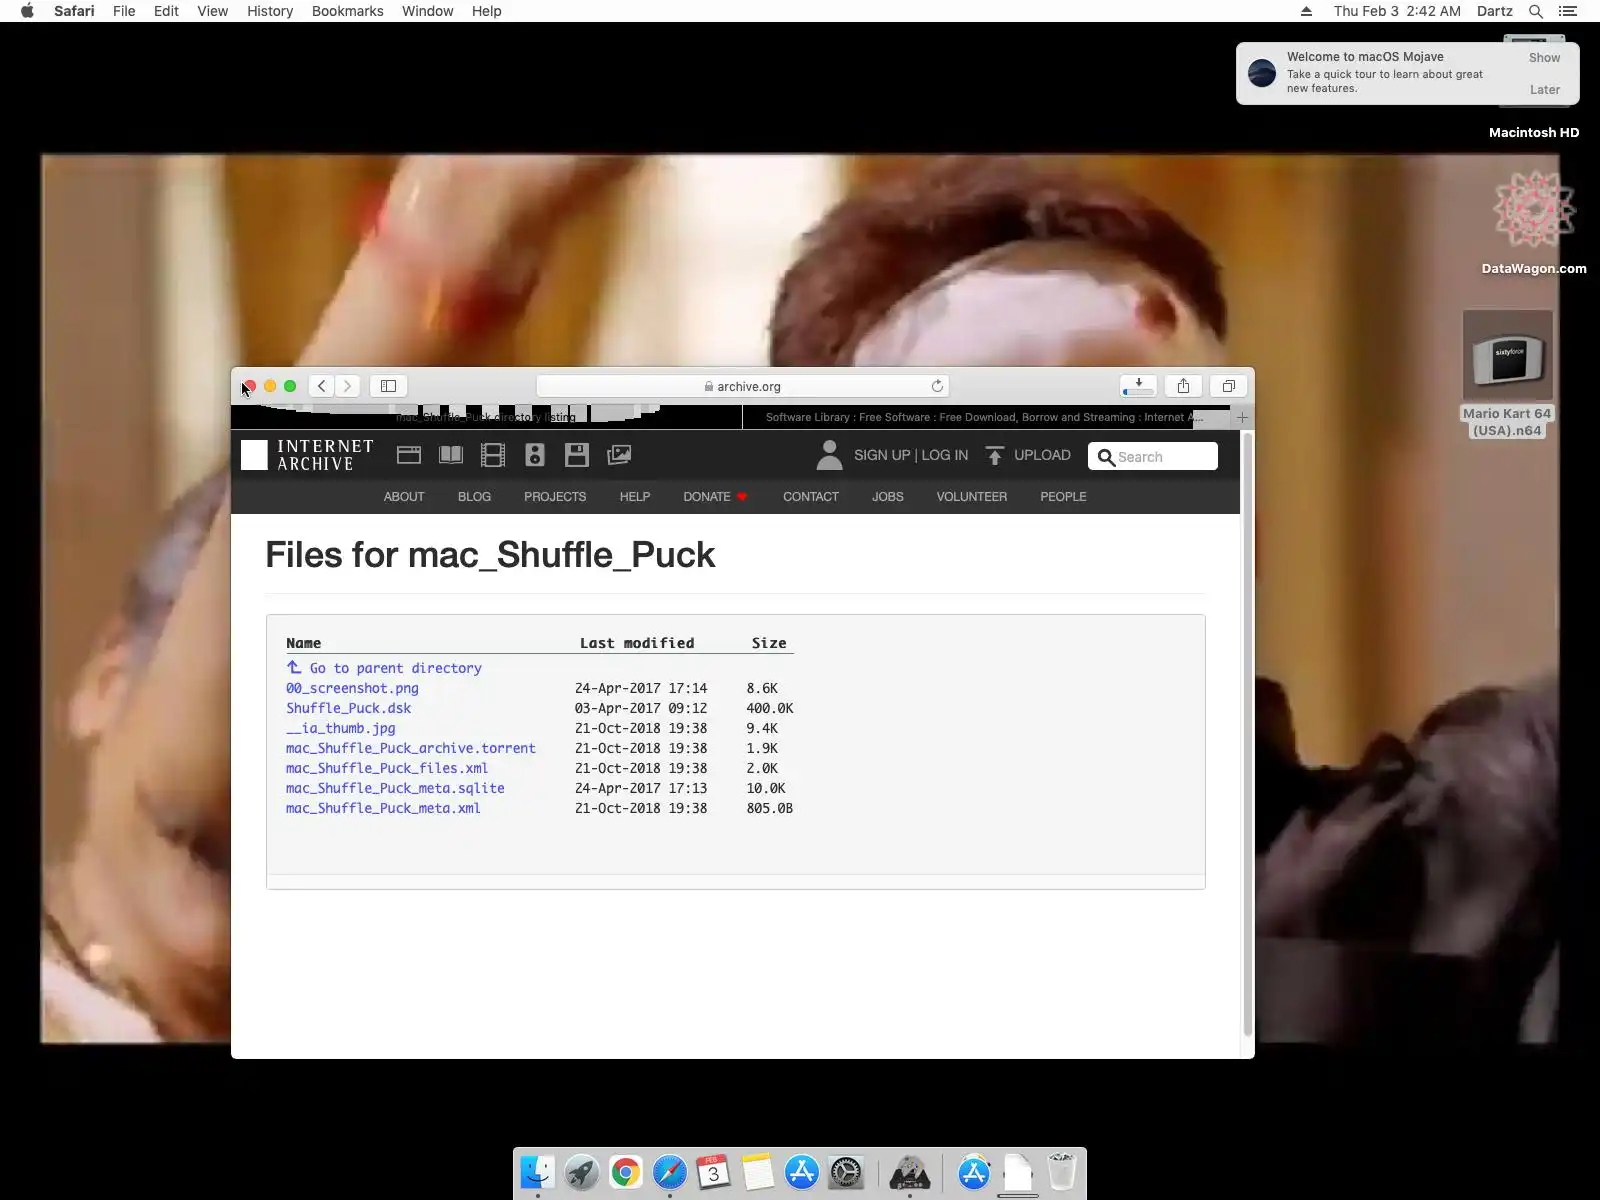Viewport: 1600px width, 1200px height.
Task: Open Google Chrome from the Dock
Action: (x=626, y=1172)
